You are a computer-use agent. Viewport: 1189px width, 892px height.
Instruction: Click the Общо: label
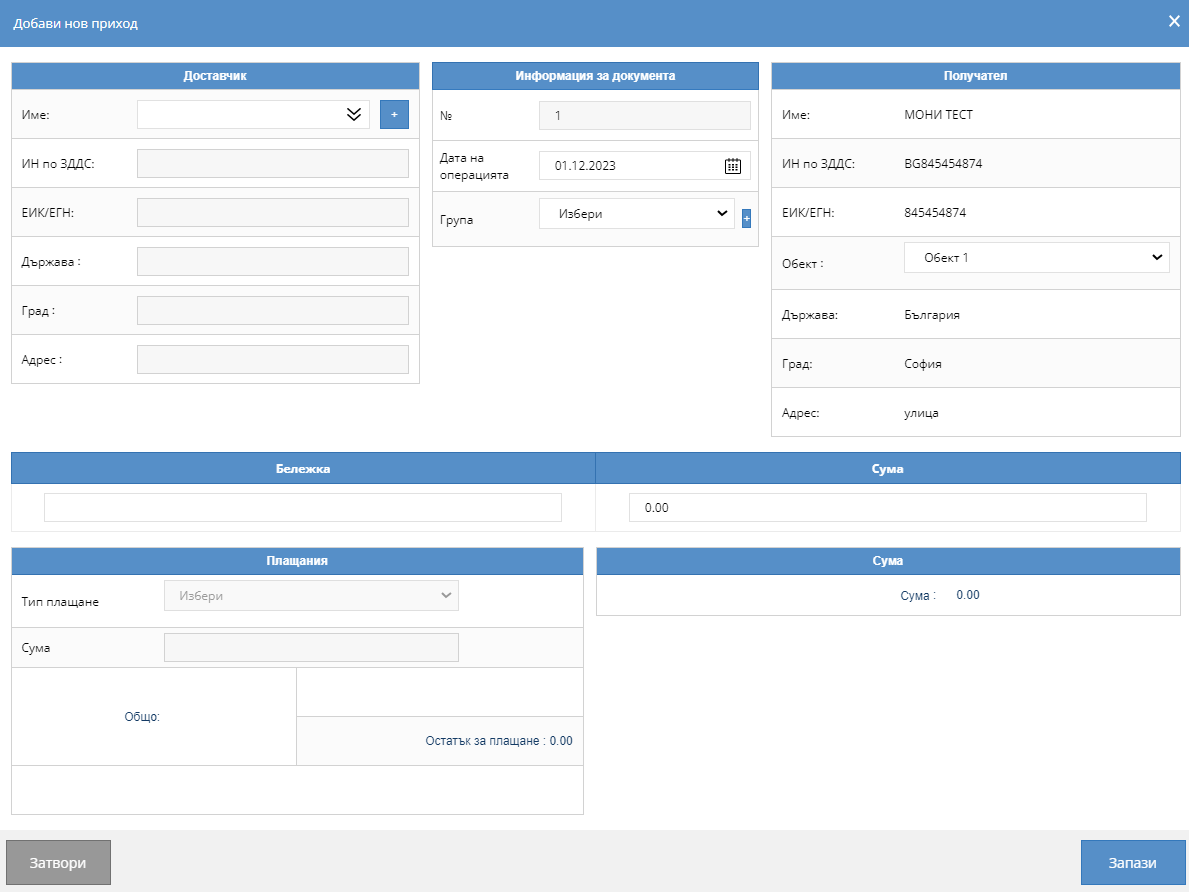point(142,717)
